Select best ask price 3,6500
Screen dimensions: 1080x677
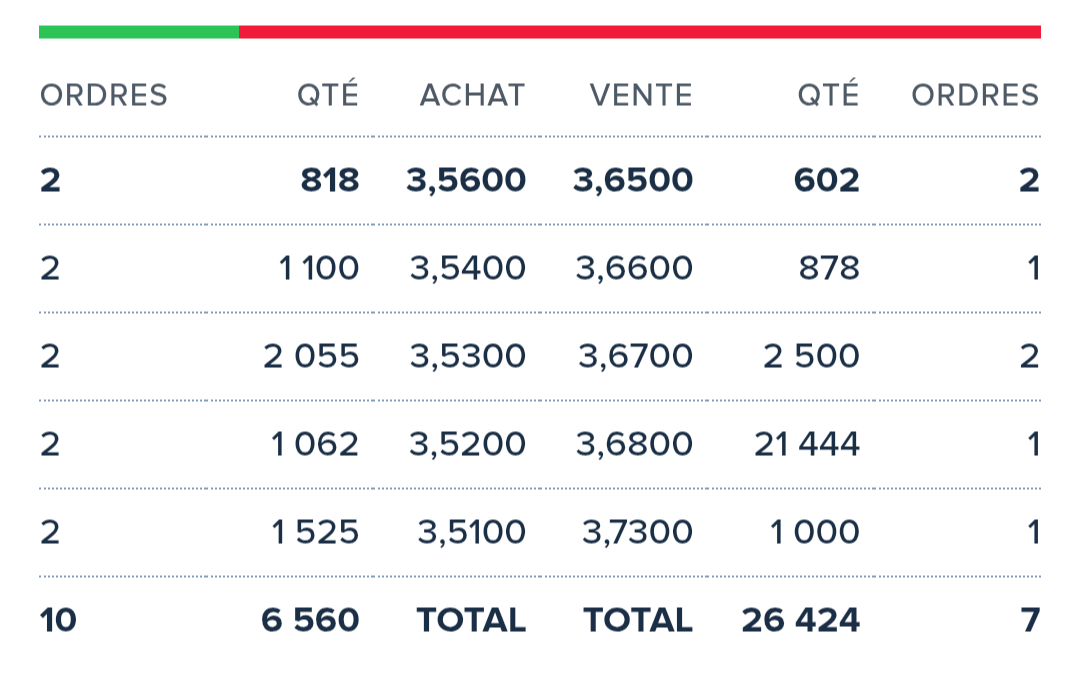point(633,180)
